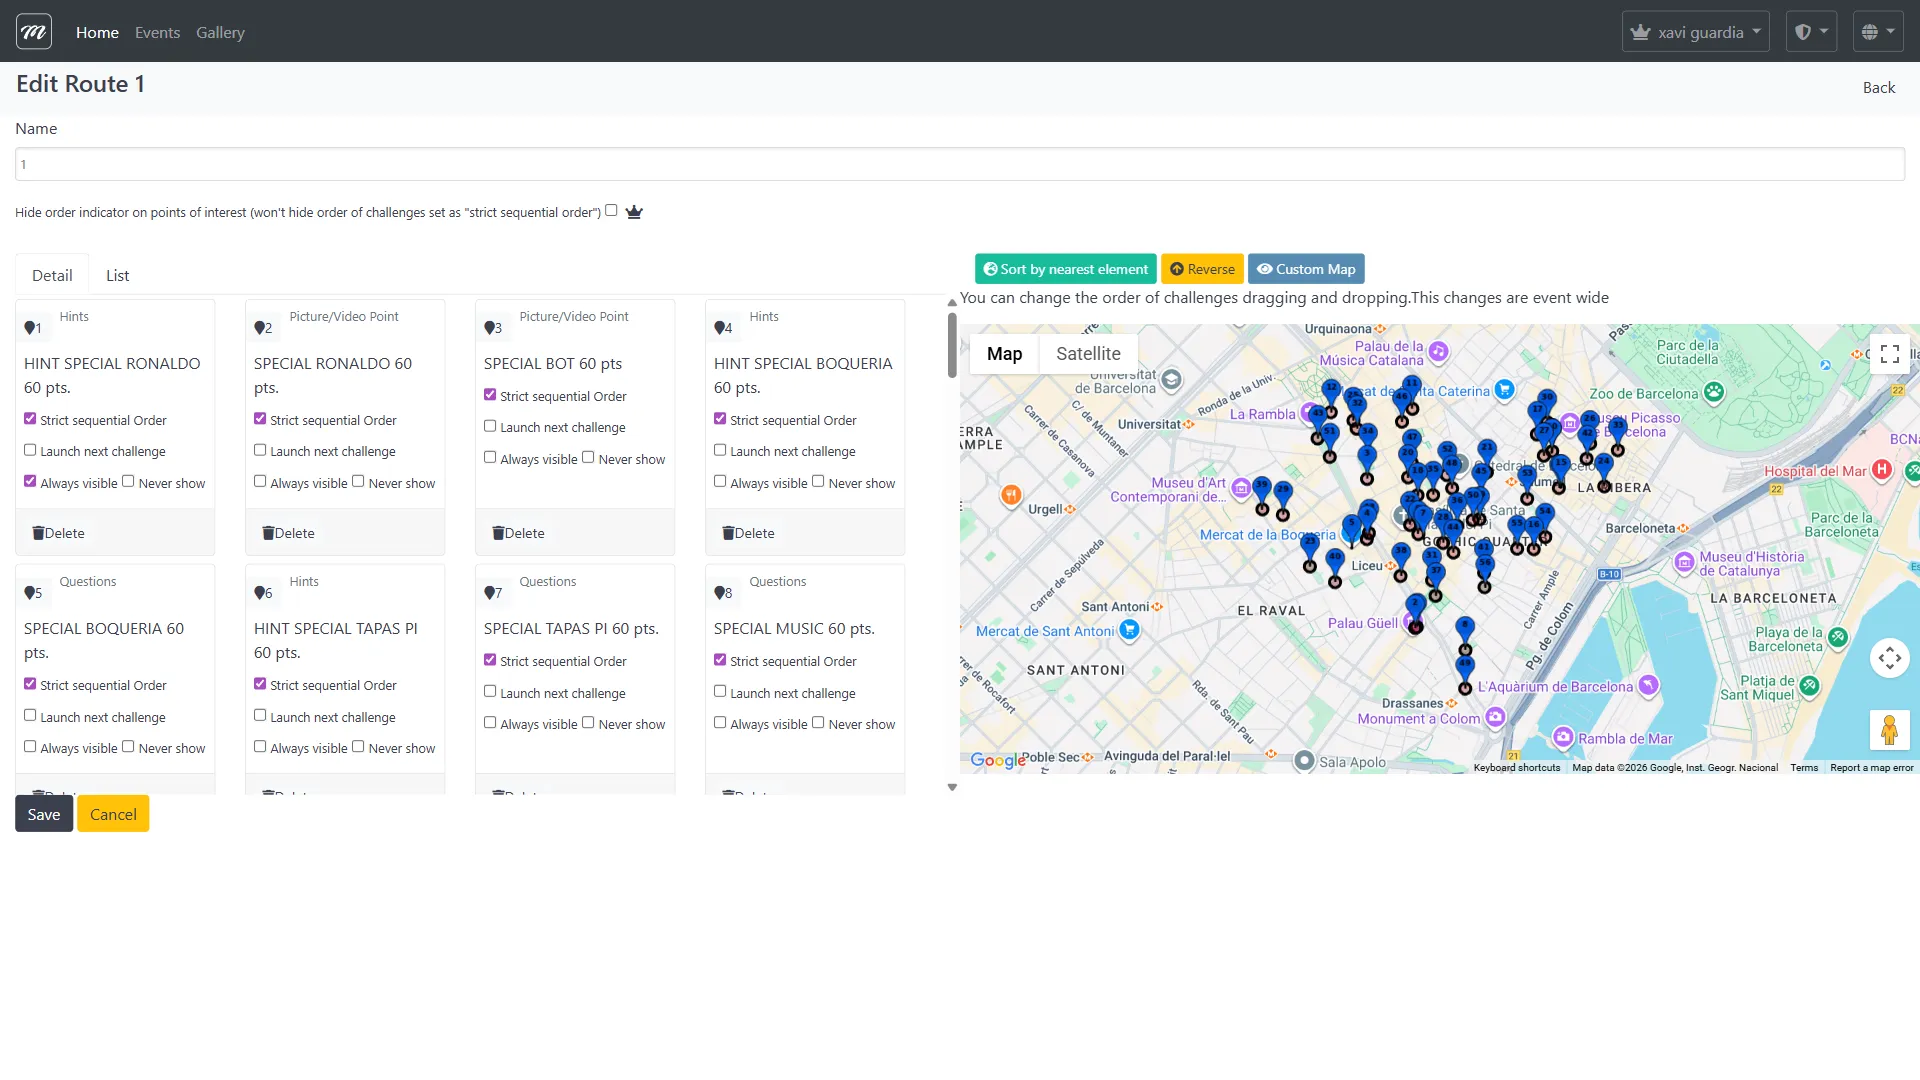Switch to the List tab
This screenshot has height=1080, width=1920.
tap(117, 275)
